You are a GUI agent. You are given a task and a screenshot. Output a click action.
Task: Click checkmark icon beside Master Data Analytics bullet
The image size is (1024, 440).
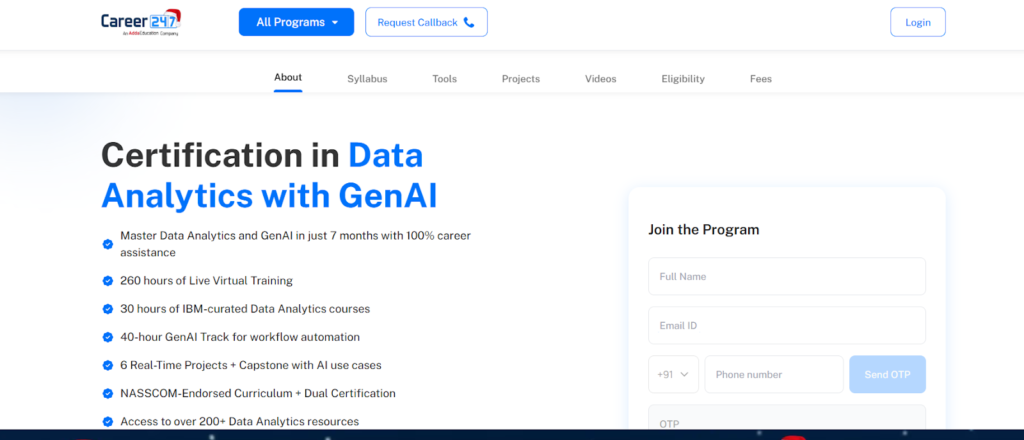click(x=108, y=243)
